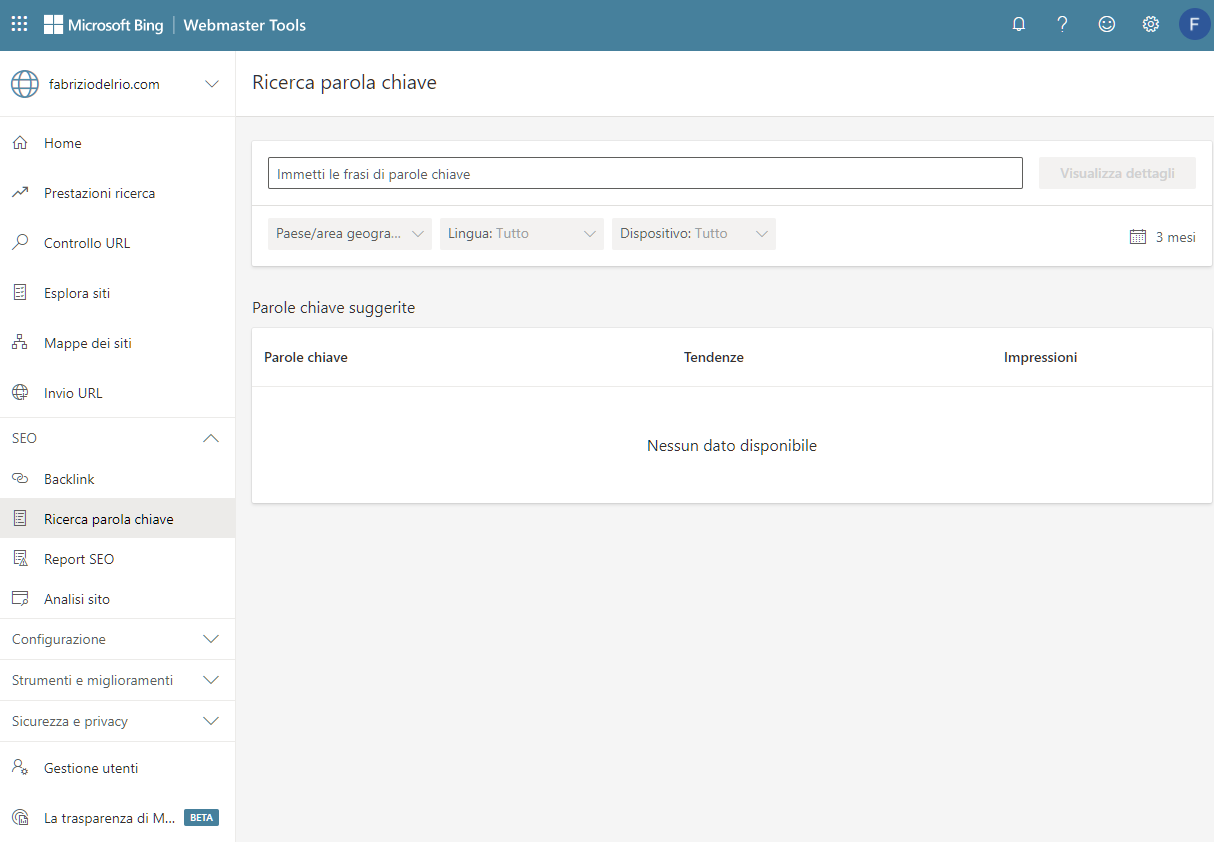Image resolution: width=1214 pixels, height=842 pixels.
Task: Expand Sicurezza e privacy section
Action: [x=211, y=721]
